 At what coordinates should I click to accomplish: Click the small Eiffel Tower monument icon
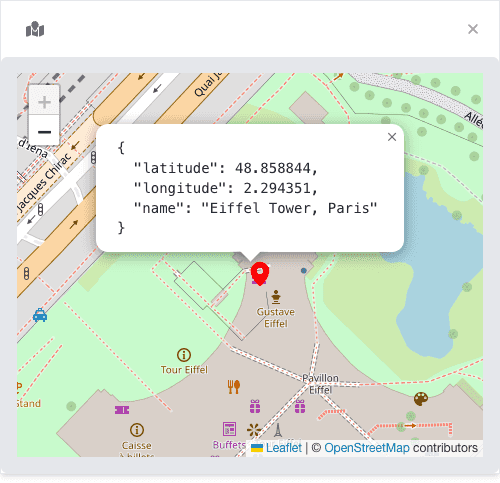pyautogui.click(x=278, y=430)
